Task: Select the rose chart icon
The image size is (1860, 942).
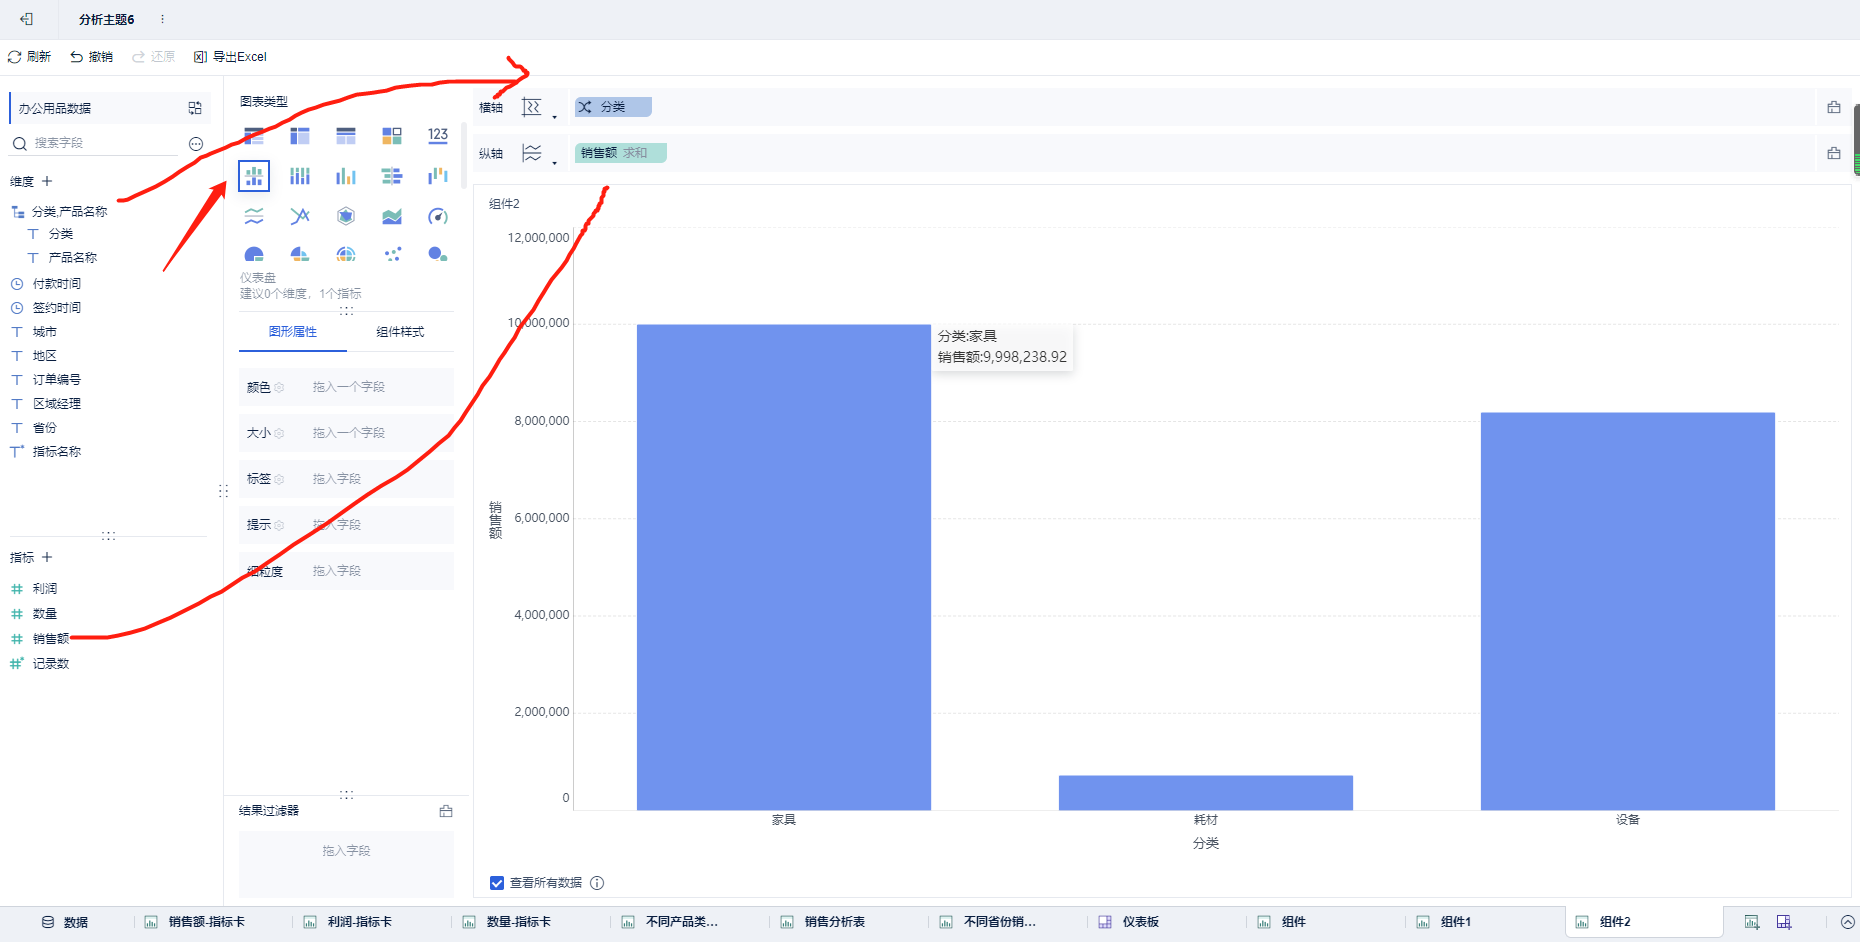Action: 300,254
